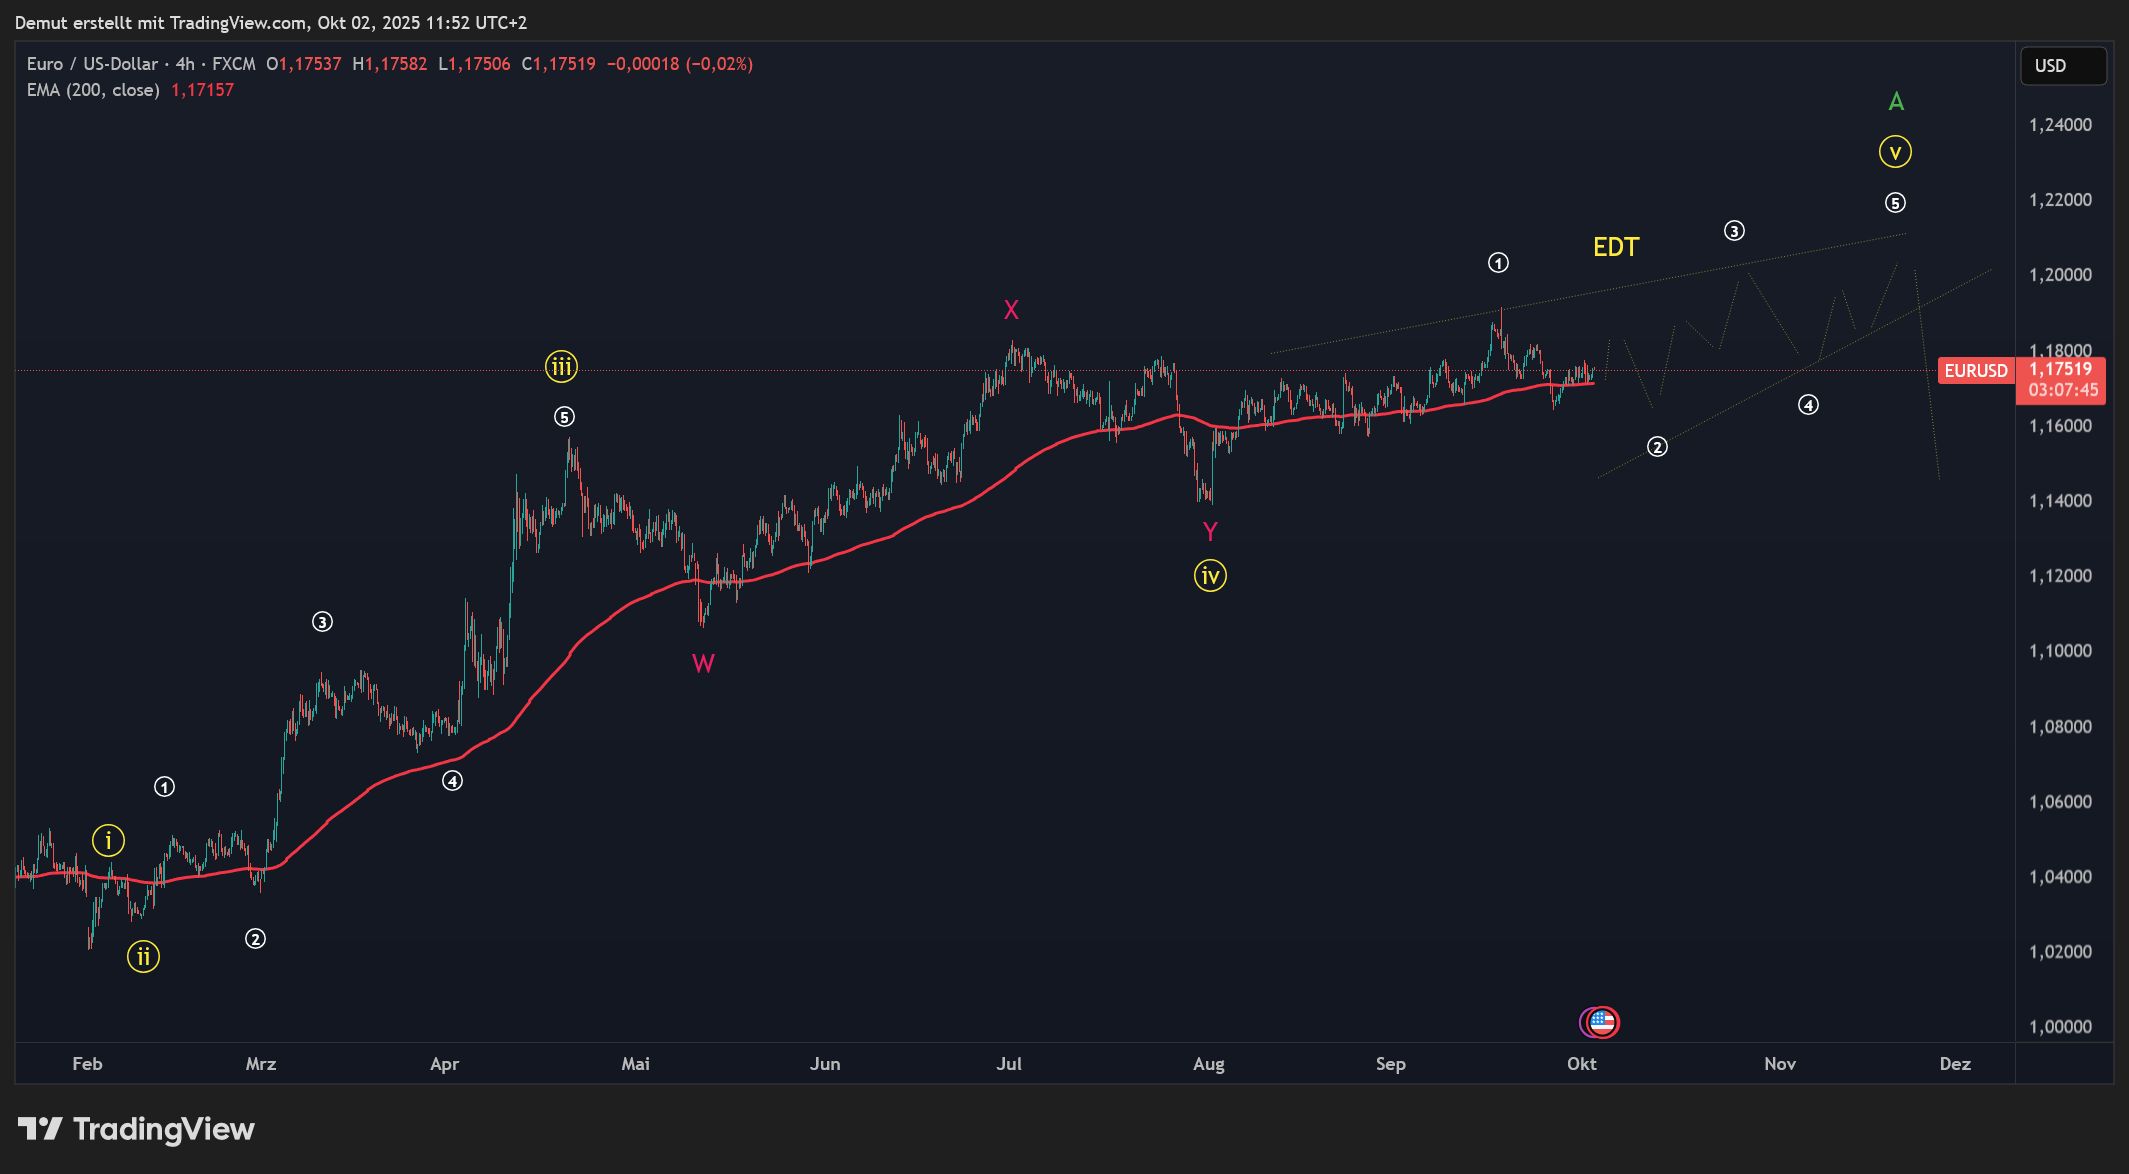This screenshot has height=1174, width=2129.
Task: Click the EMA (200, close) indicator legend
Action: pos(93,90)
